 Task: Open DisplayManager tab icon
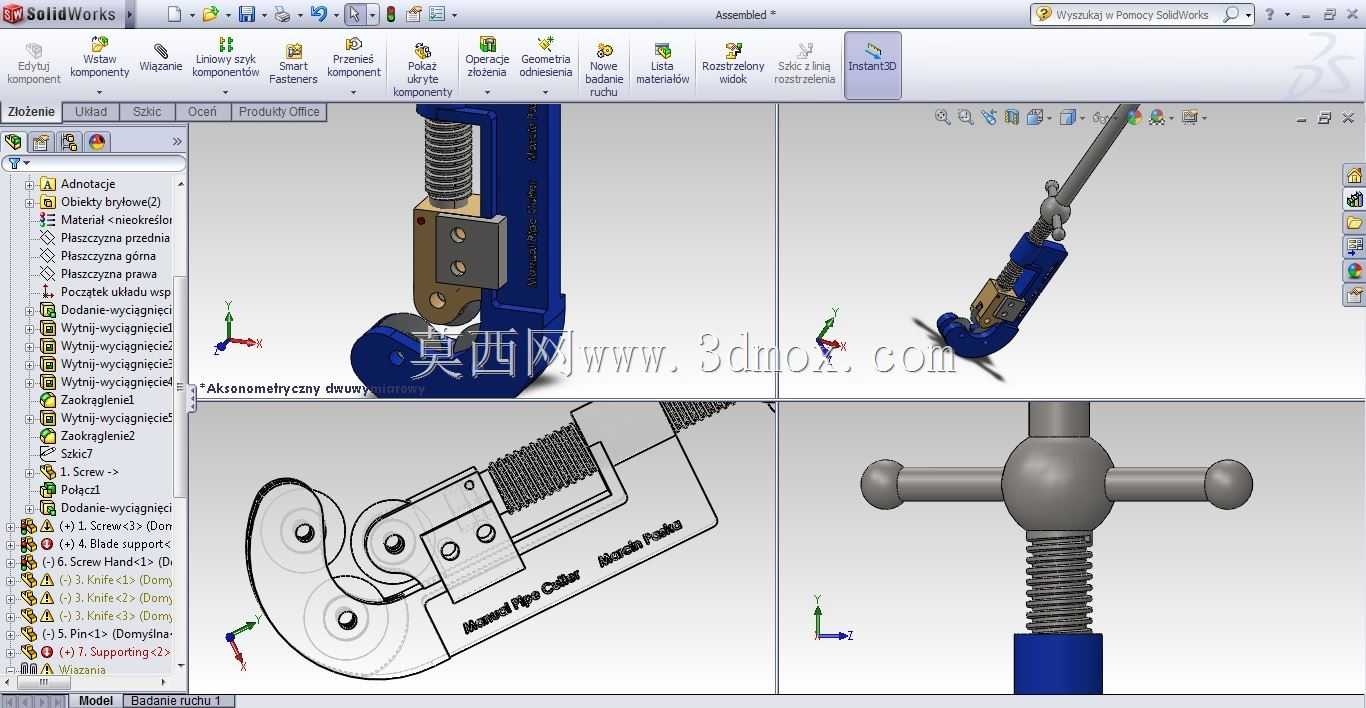(x=97, y=142)
